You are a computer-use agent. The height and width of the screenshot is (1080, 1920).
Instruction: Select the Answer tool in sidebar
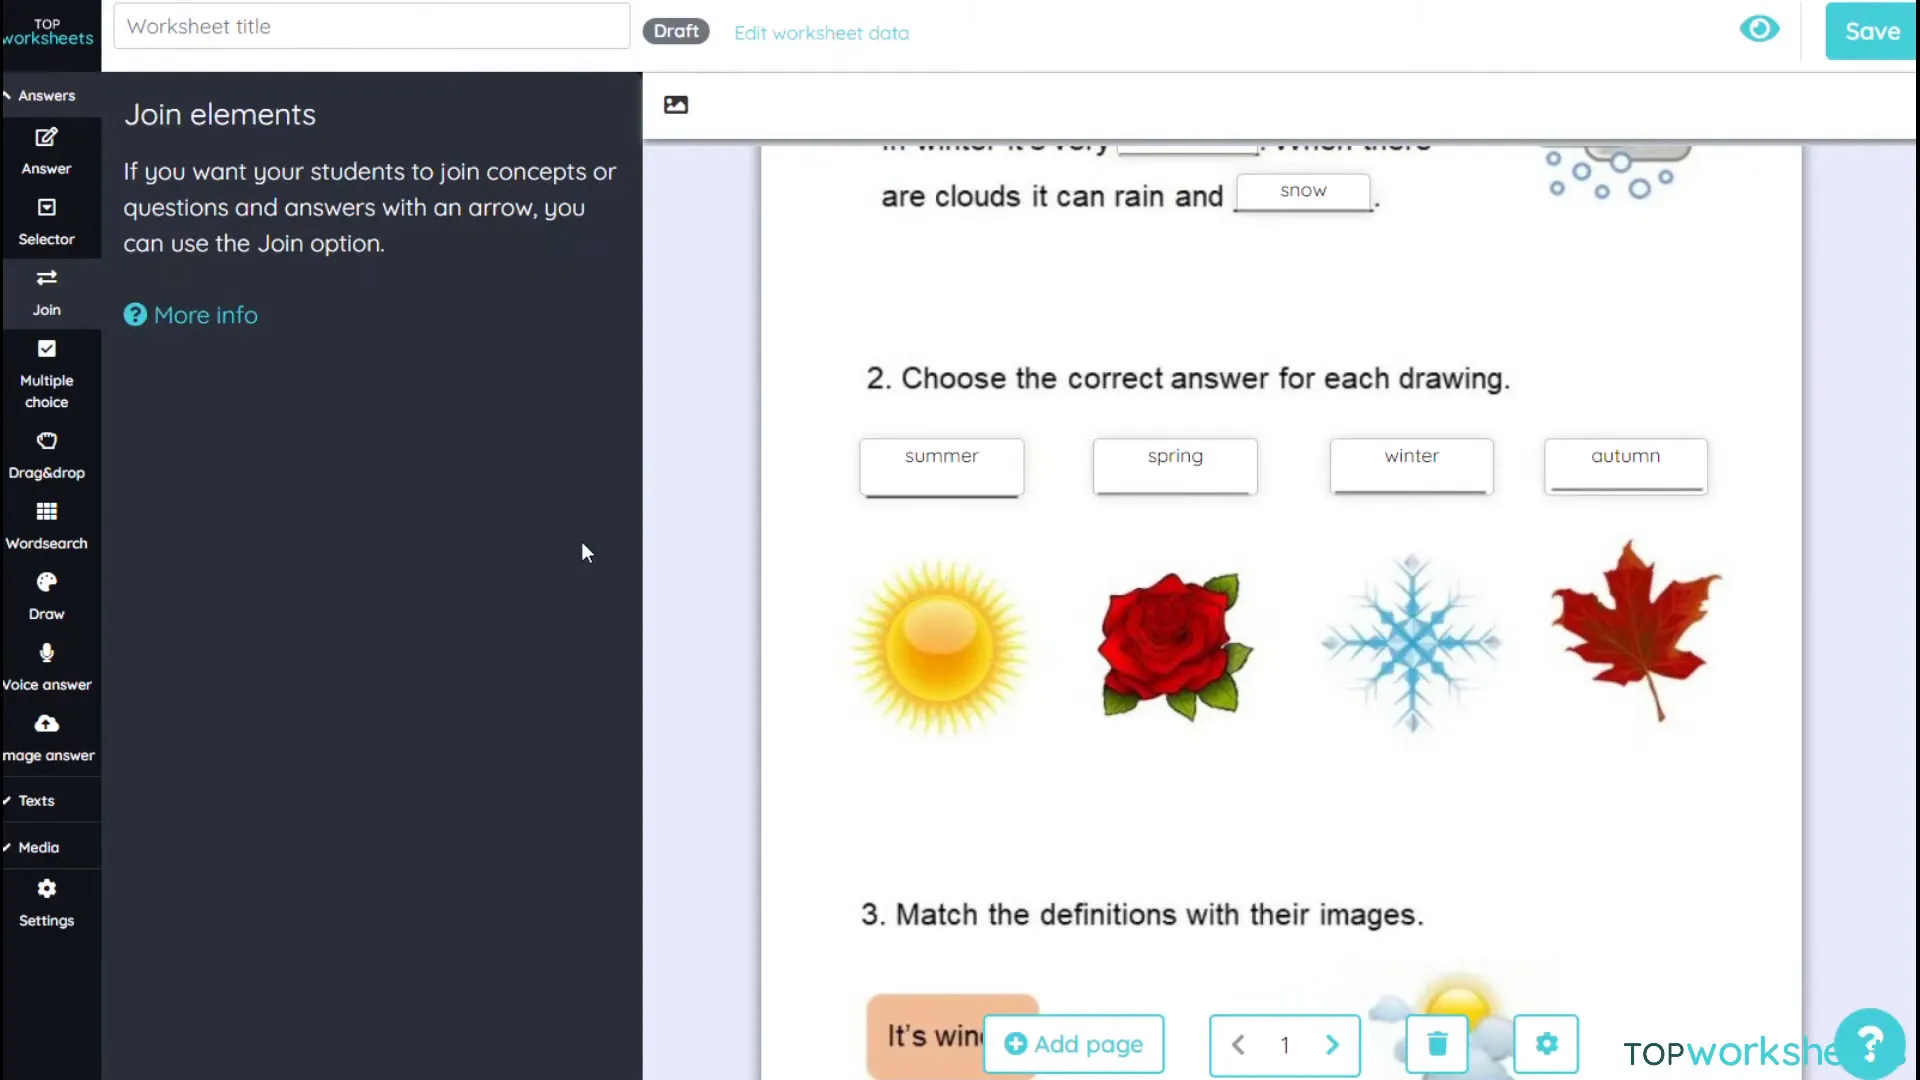pos(46,149)
